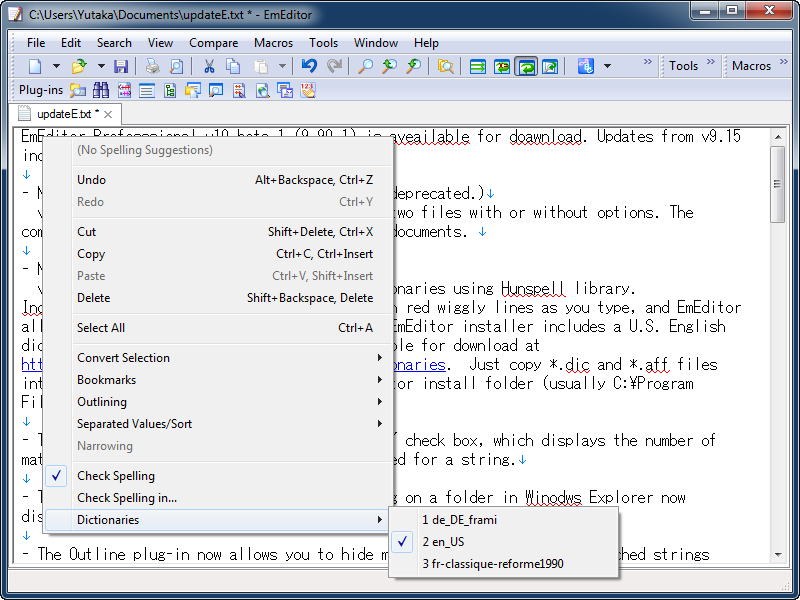Click the first Plug-ins bar folder icon

point(78,90)
